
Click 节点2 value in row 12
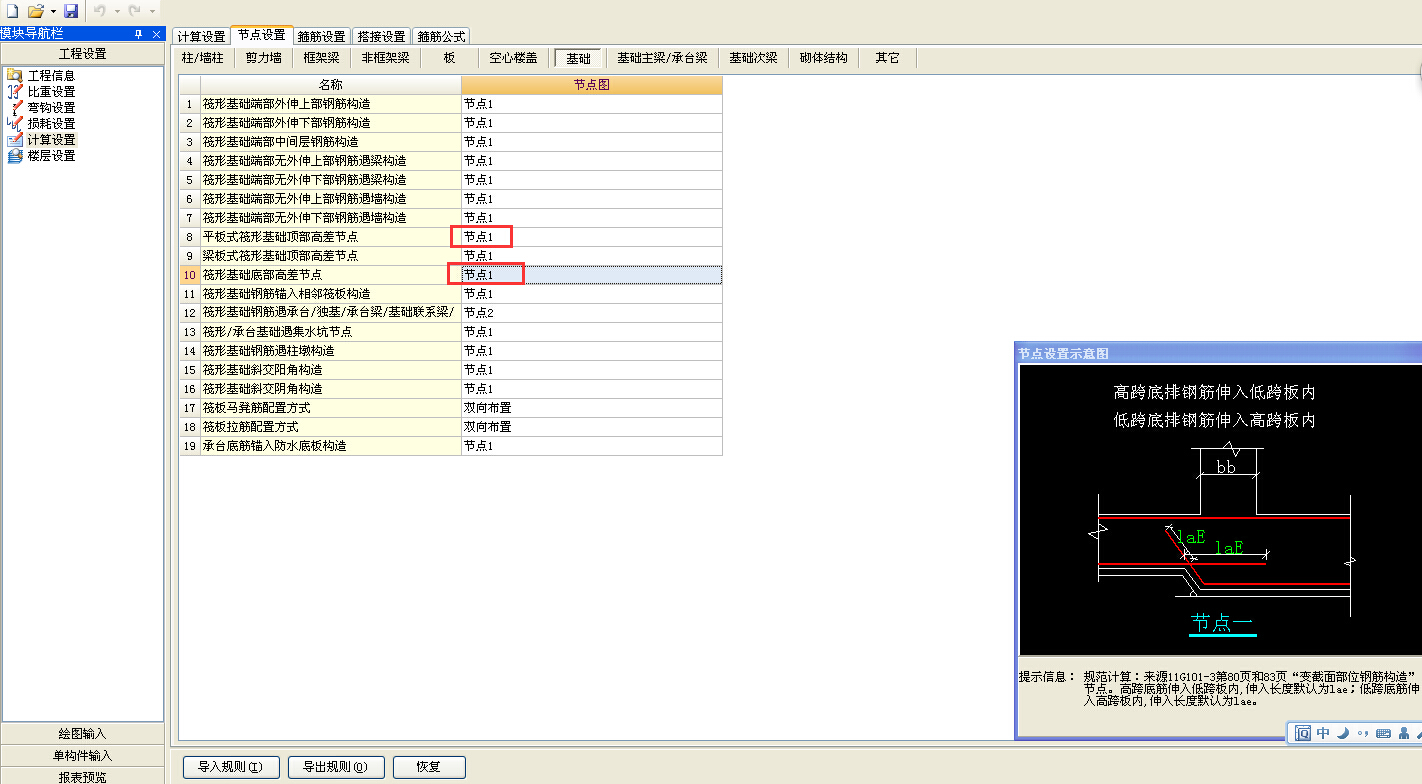point(592,313)
